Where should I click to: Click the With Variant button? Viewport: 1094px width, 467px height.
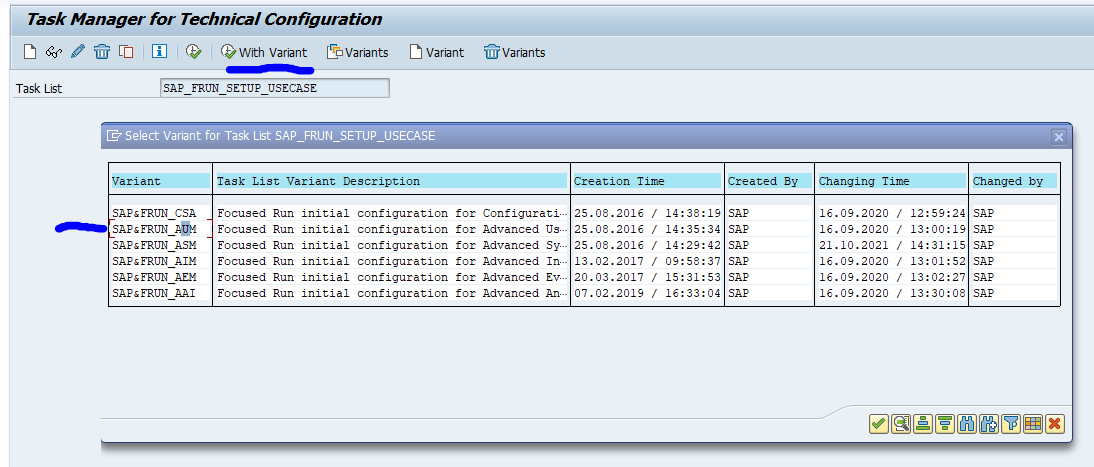pos(264,52)
